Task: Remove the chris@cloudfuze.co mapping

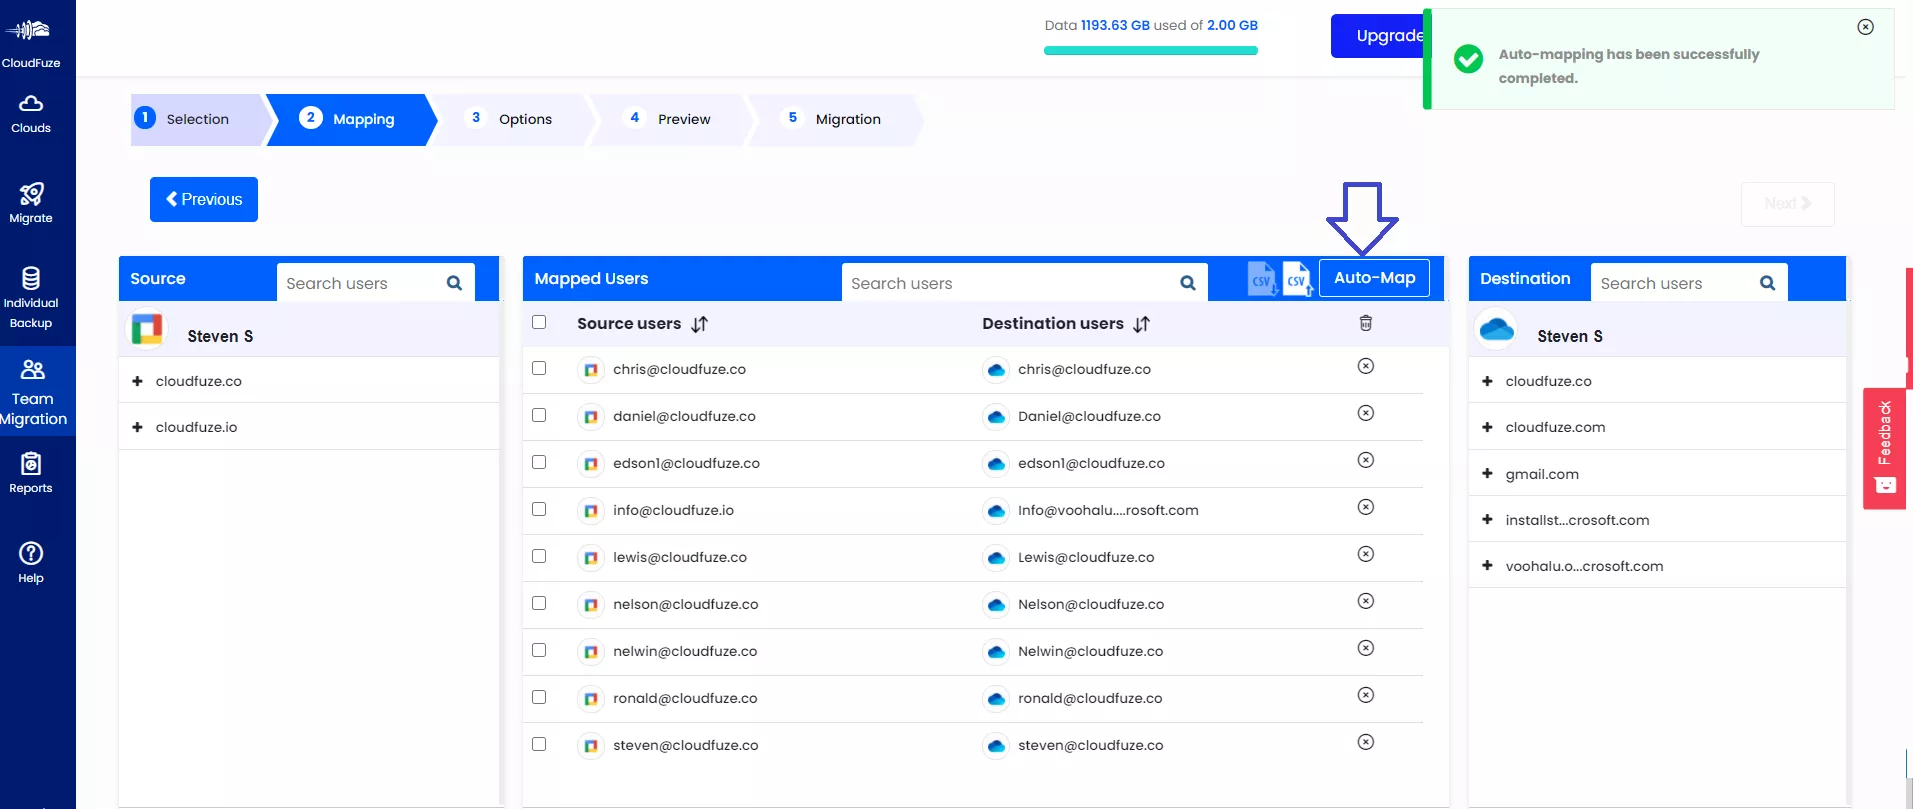Action: coord(1366,366)
